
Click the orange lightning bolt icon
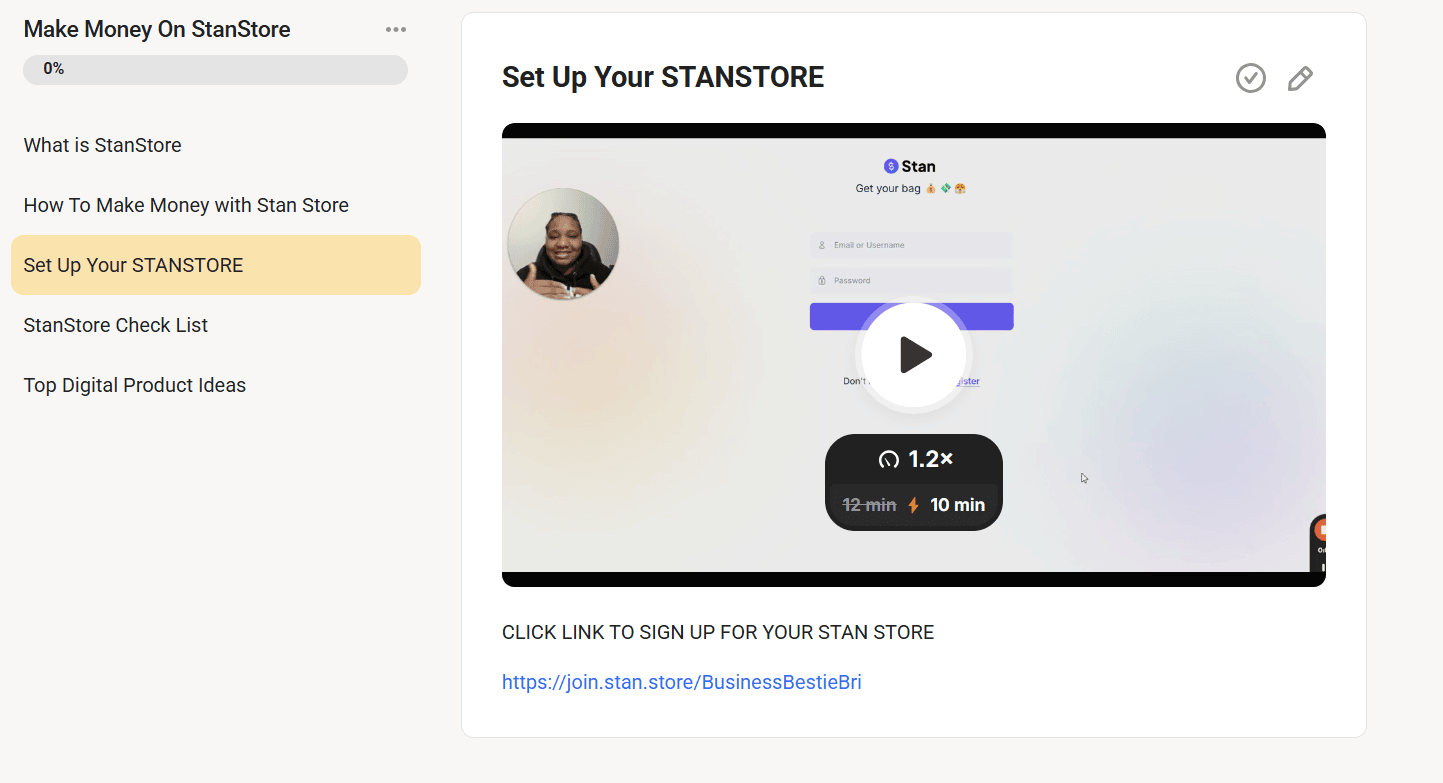tap(913, 505)
